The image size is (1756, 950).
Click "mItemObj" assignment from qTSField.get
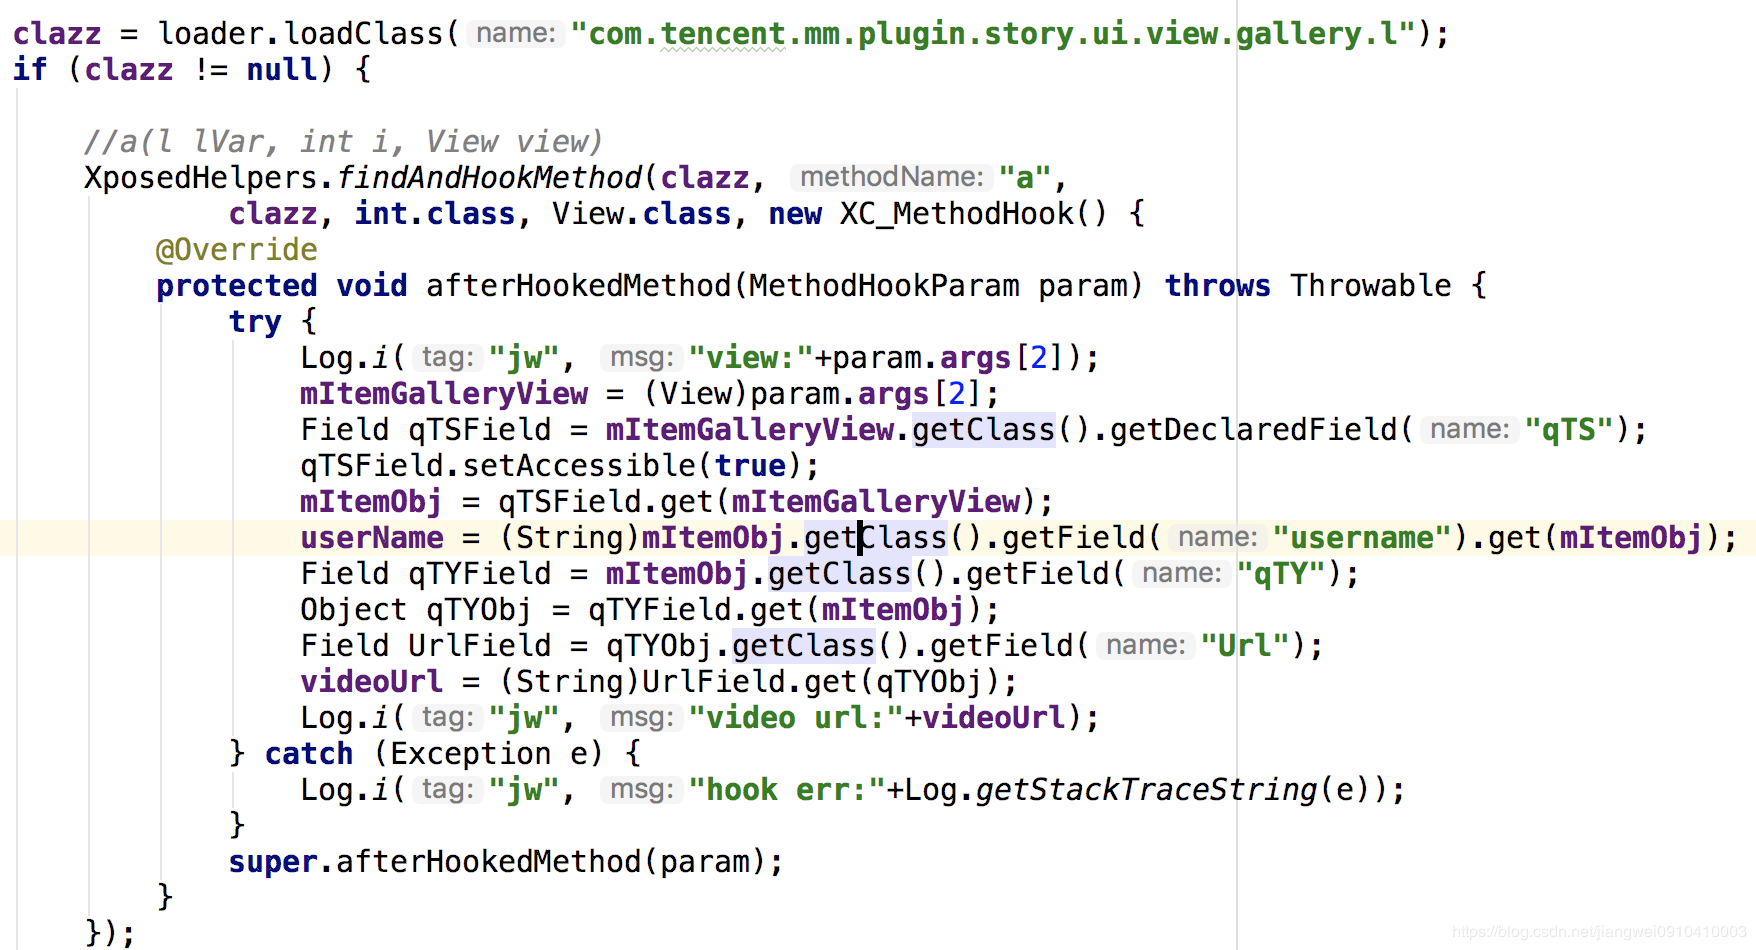tap(371, 501)
